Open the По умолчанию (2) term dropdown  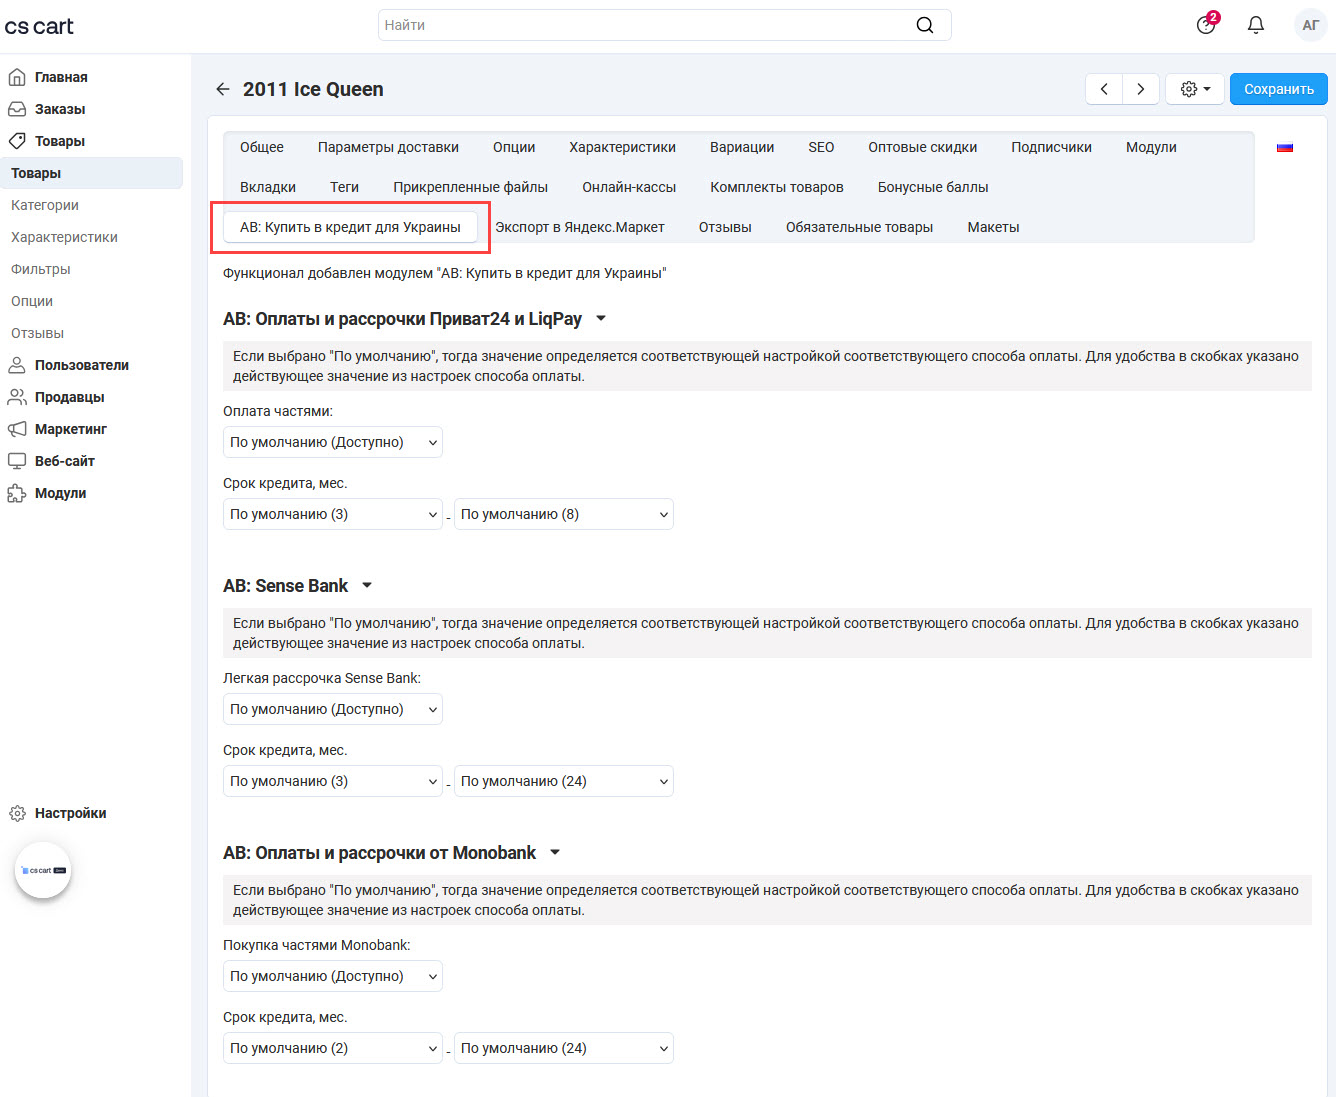click(x=333, y=1048)
